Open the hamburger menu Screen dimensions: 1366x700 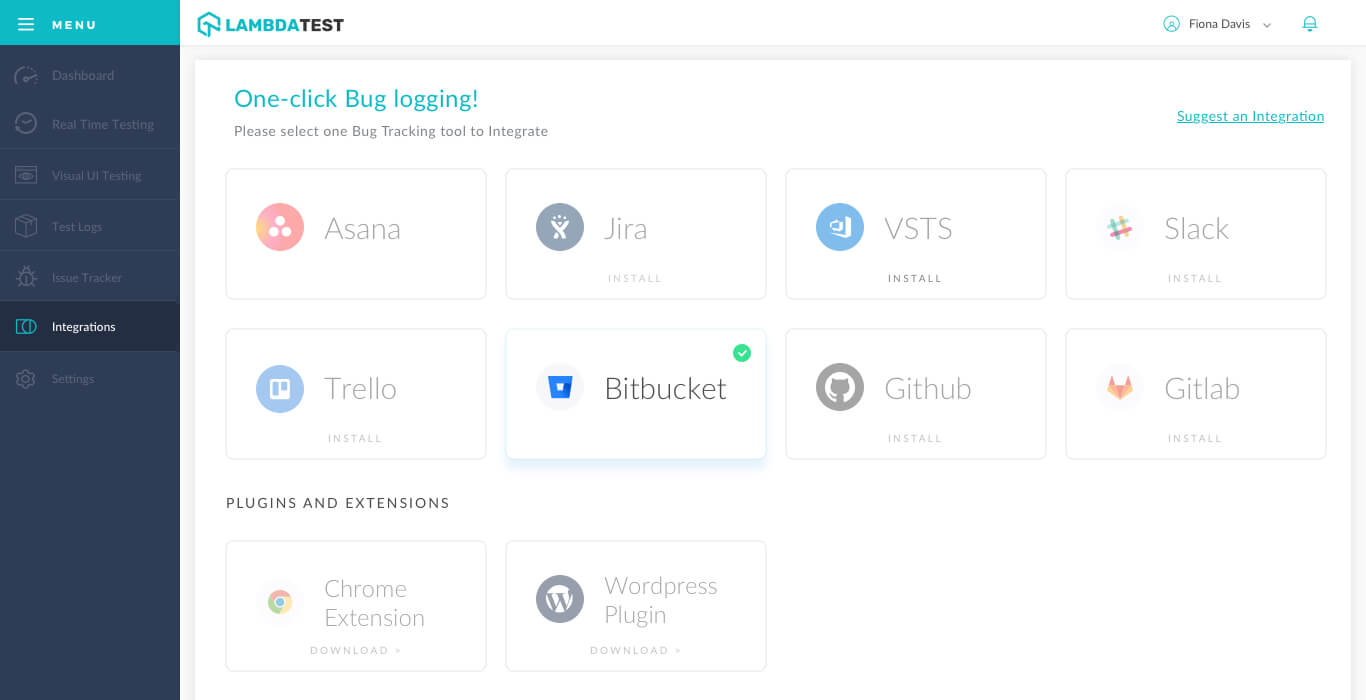(x=26, y=24)
